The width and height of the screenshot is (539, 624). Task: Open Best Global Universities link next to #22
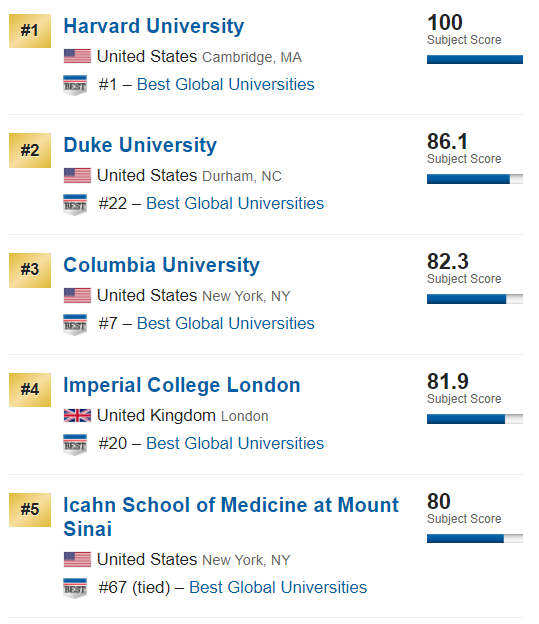(x=235, y=203)
